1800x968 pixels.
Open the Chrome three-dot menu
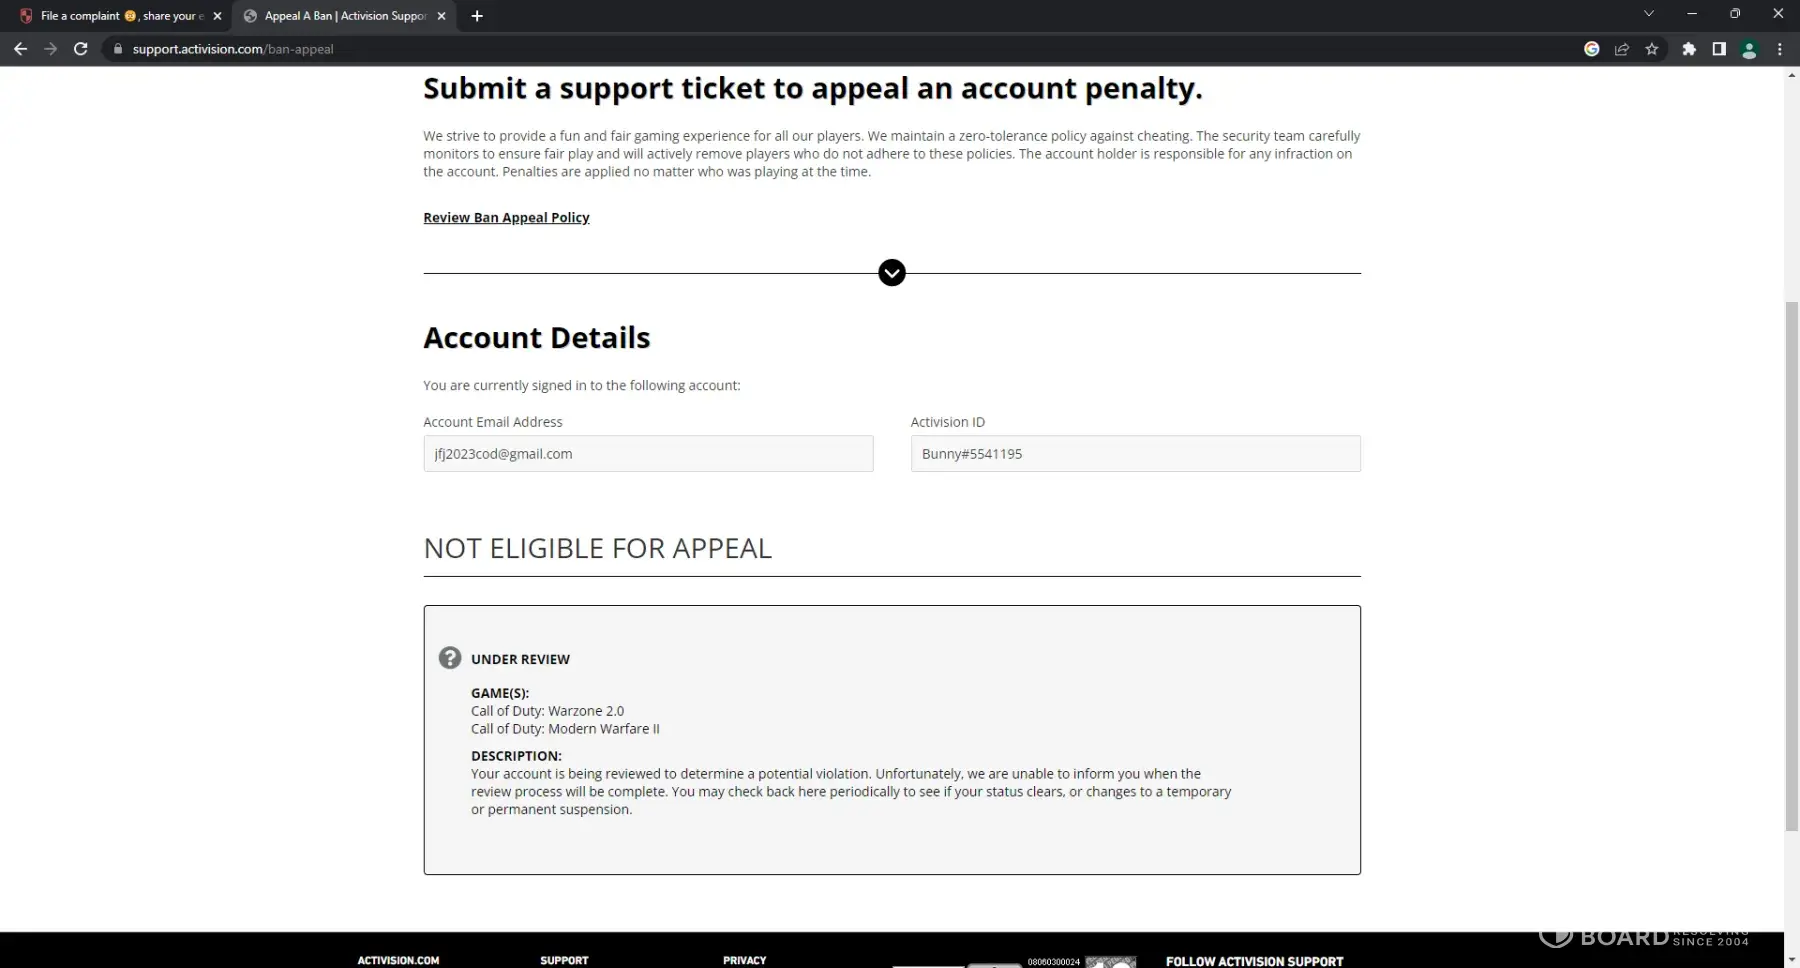[x=1779, y=49]
